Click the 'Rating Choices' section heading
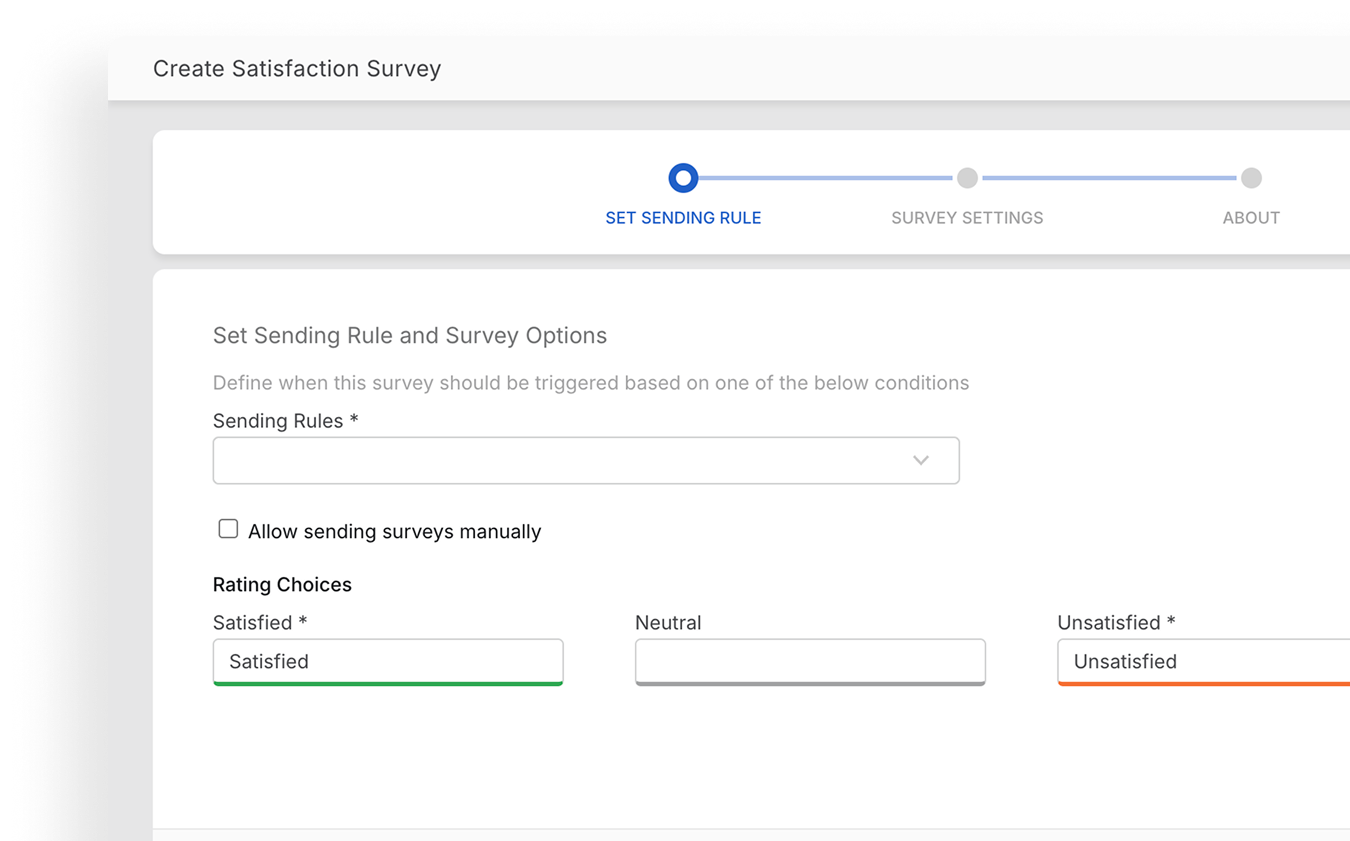The height and width of the screenshot is (841, 1350). tap(282, 585)
